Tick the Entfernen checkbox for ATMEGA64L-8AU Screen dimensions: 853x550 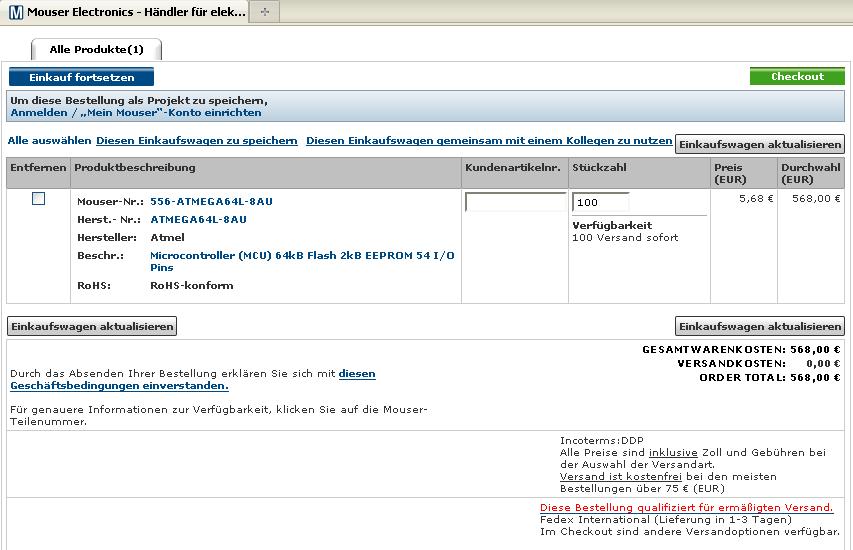pyautogui.click(x=38, y=199)
